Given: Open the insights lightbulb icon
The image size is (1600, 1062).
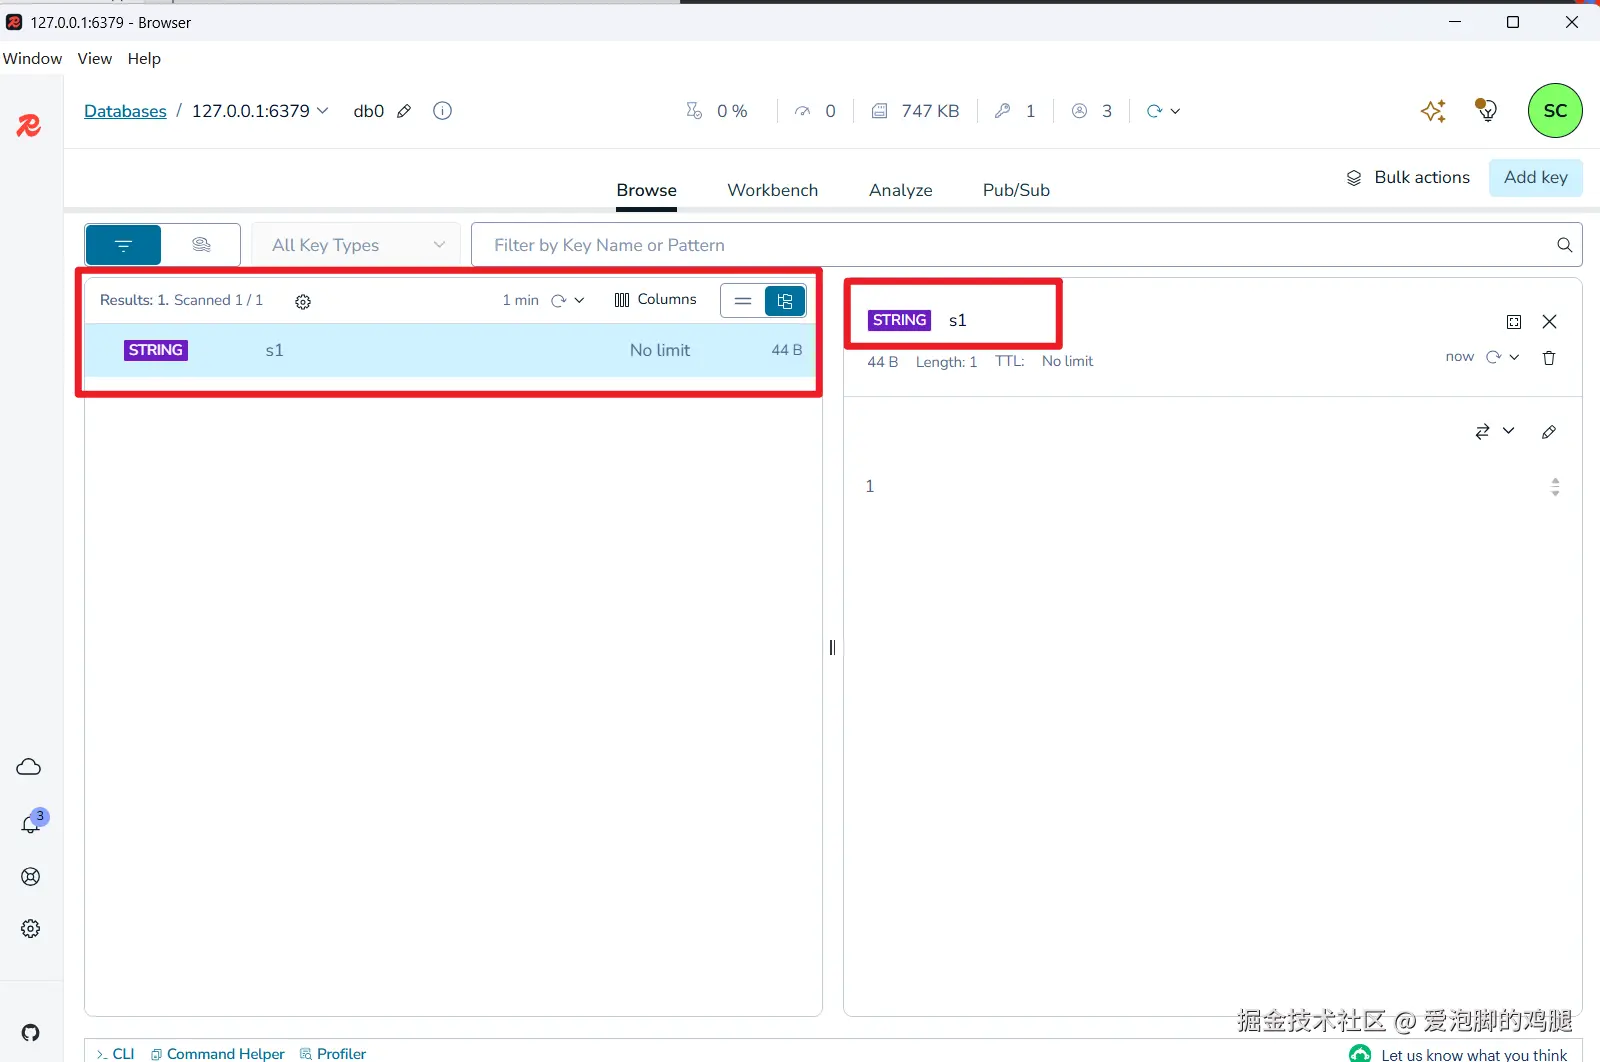Looking at the screenshot, I should pyautogui.click(x=1487, y=110).
